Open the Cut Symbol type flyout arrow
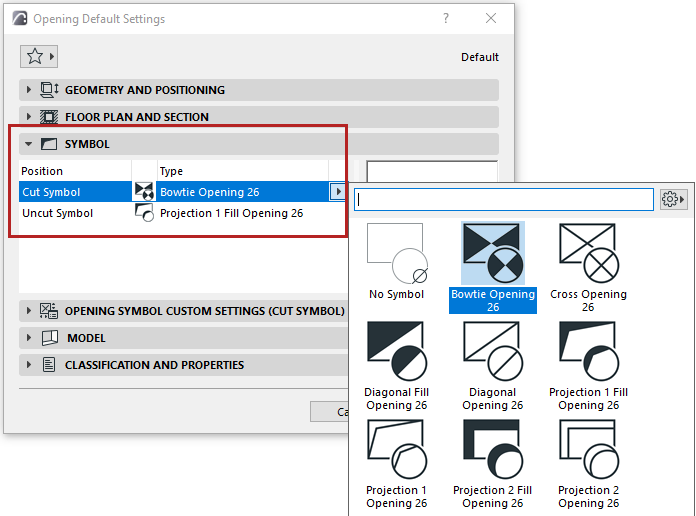This screenshot has height=516, width=696. pyautogui.click(x=337, y=191)
